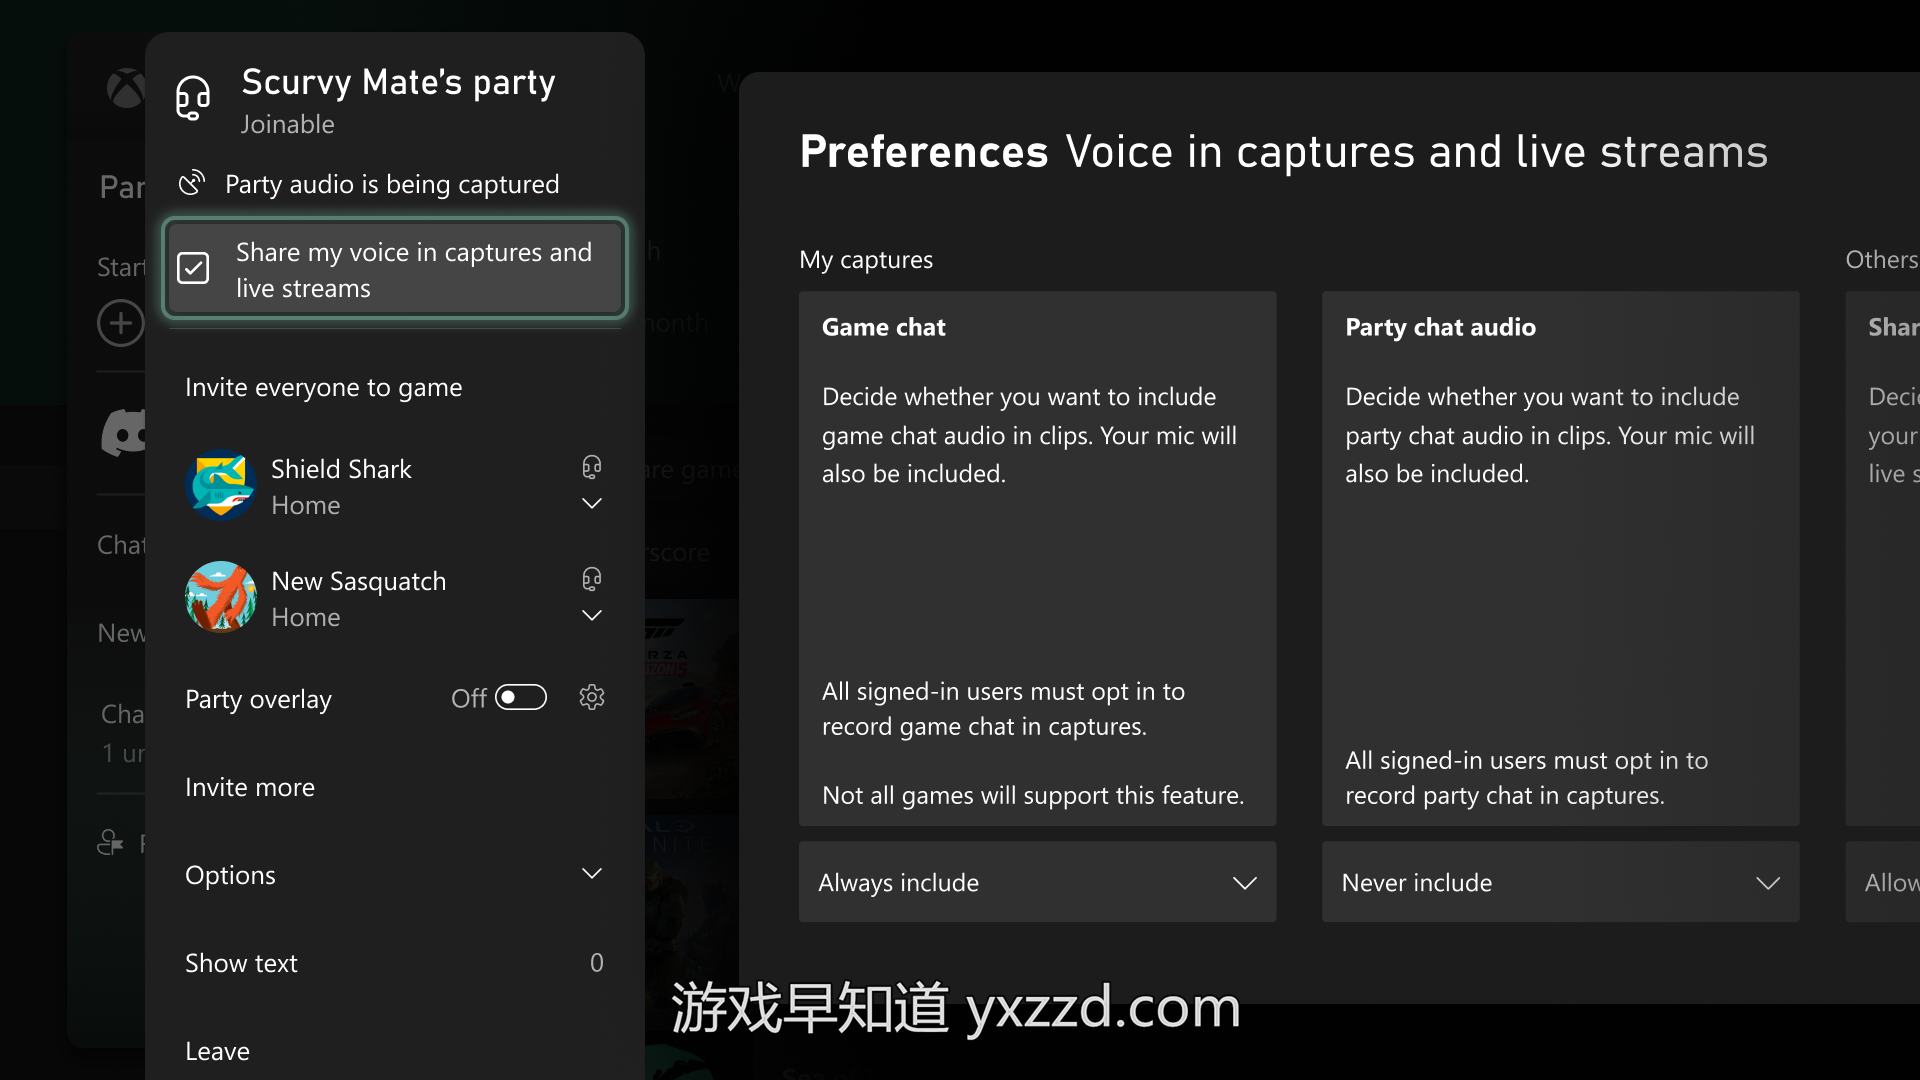Click Shield Shark's avatar picture
Viewport: 1920px width, 1080px height.
point(221,485)
